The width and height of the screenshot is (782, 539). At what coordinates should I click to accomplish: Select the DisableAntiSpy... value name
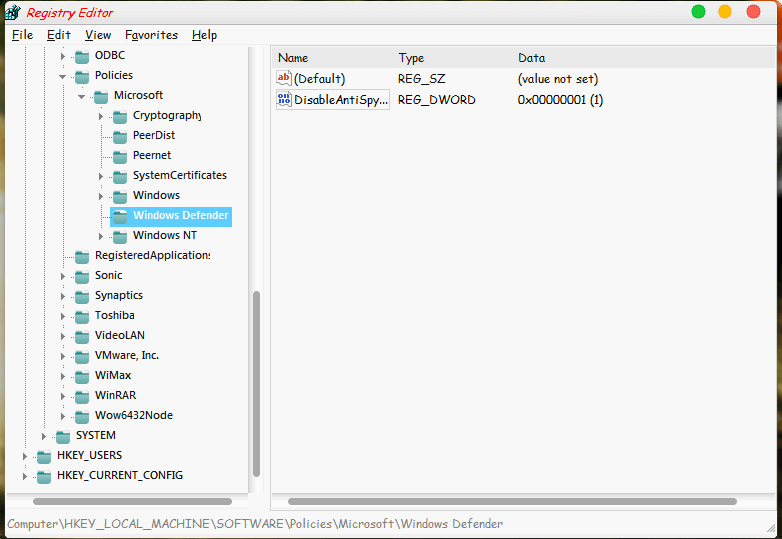click(341, 100)
